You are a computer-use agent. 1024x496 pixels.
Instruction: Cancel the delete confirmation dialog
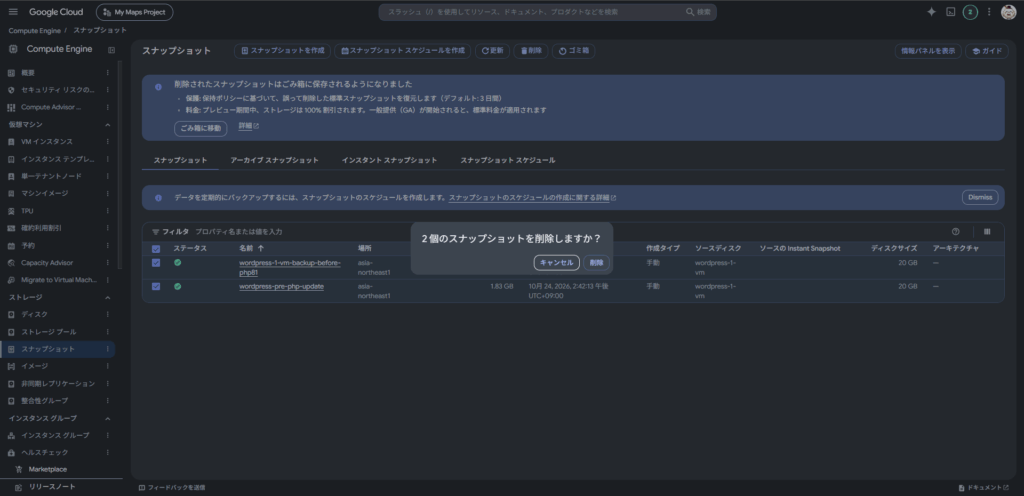(x=556, y=262)
